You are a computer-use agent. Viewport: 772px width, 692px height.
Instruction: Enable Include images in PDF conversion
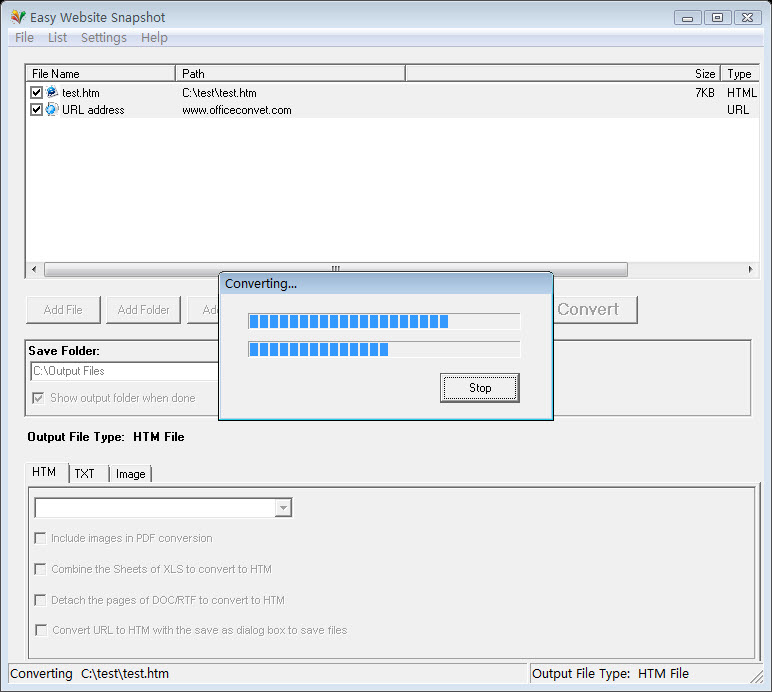coord(40,538)
